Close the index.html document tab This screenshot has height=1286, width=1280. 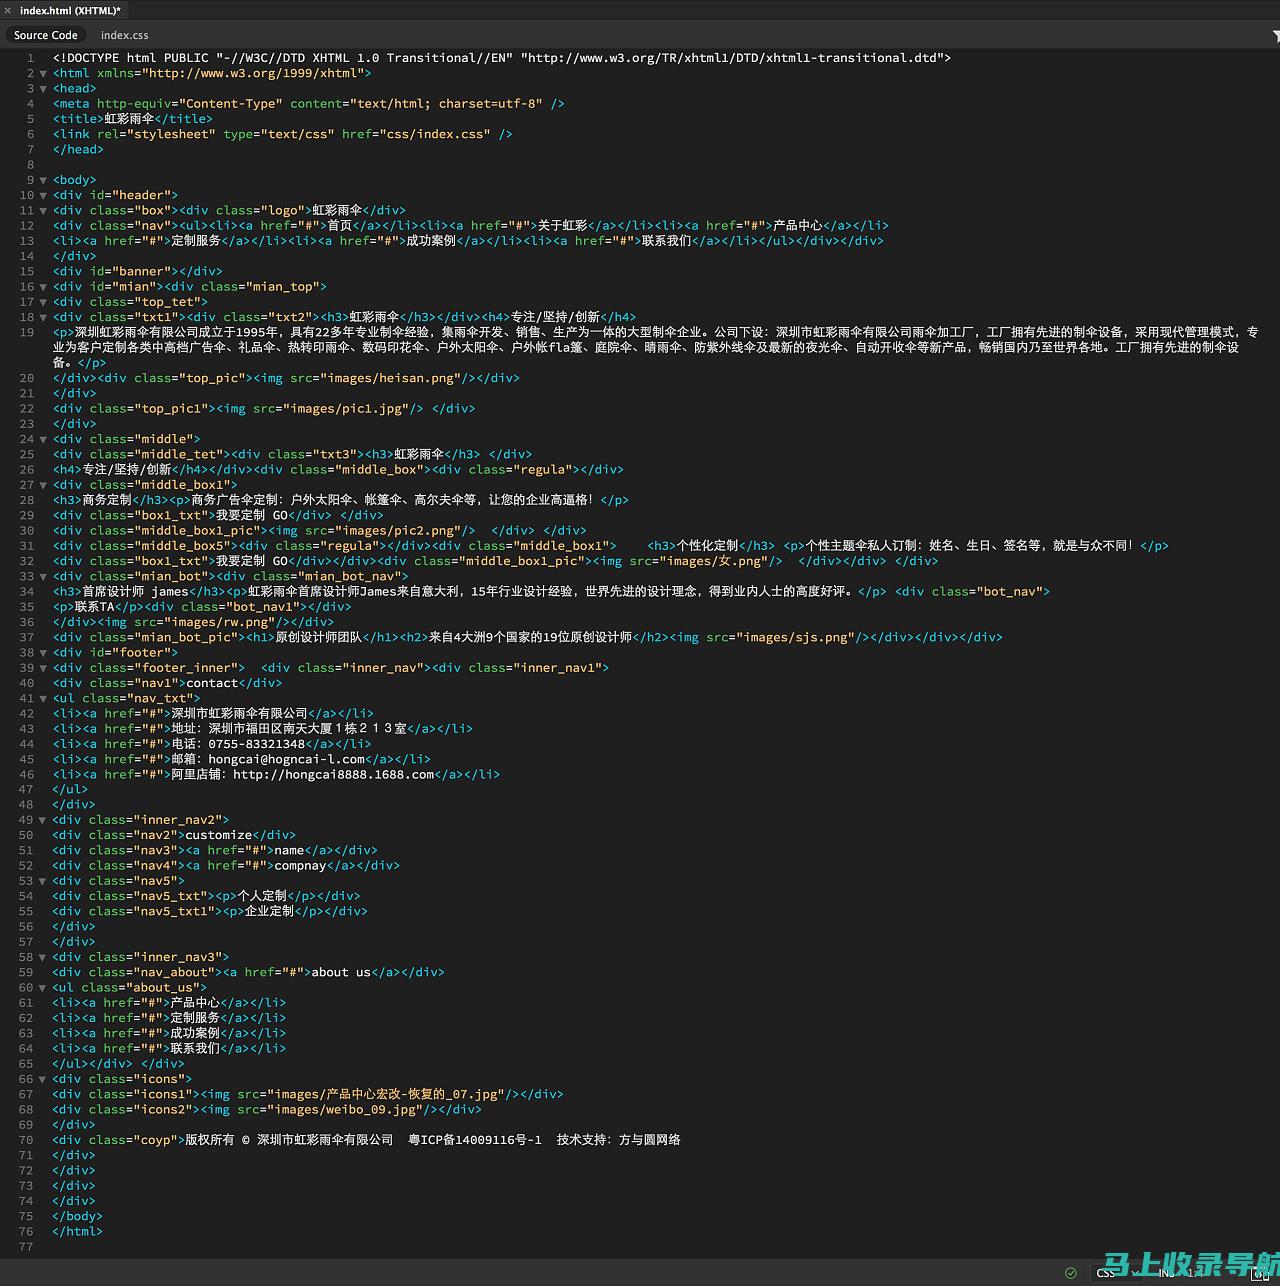point(7,10)
